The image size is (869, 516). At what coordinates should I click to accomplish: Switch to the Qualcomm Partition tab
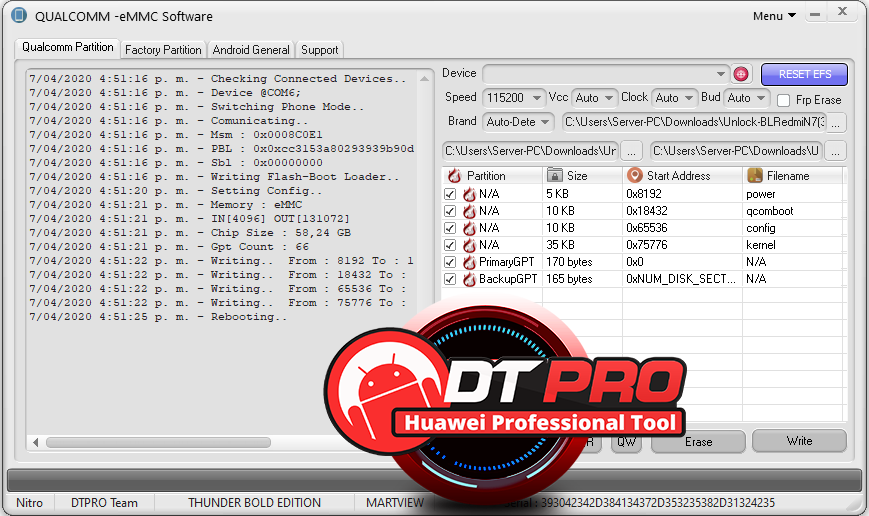point(68,48)
